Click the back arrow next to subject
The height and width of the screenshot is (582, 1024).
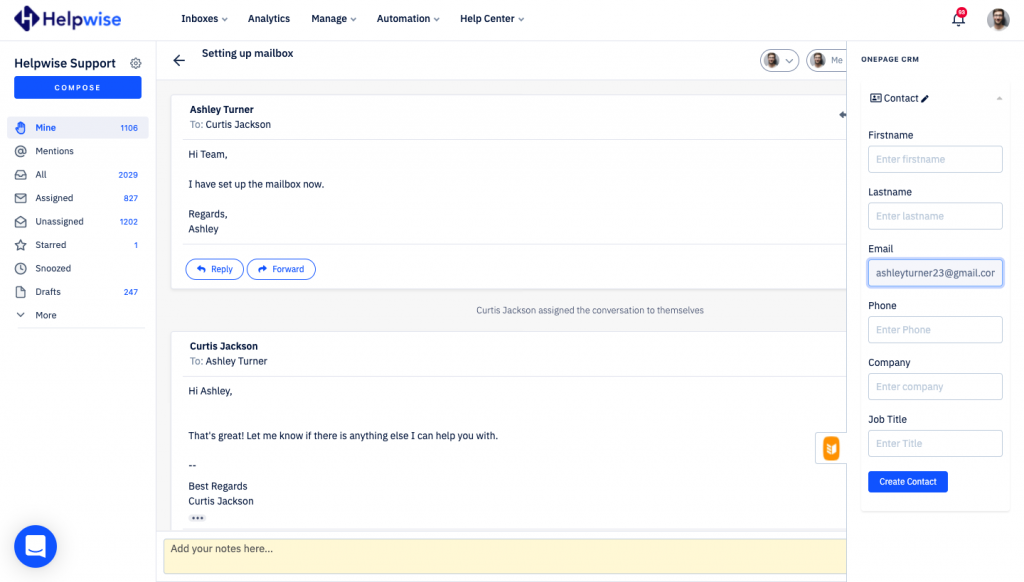[179, 60]
